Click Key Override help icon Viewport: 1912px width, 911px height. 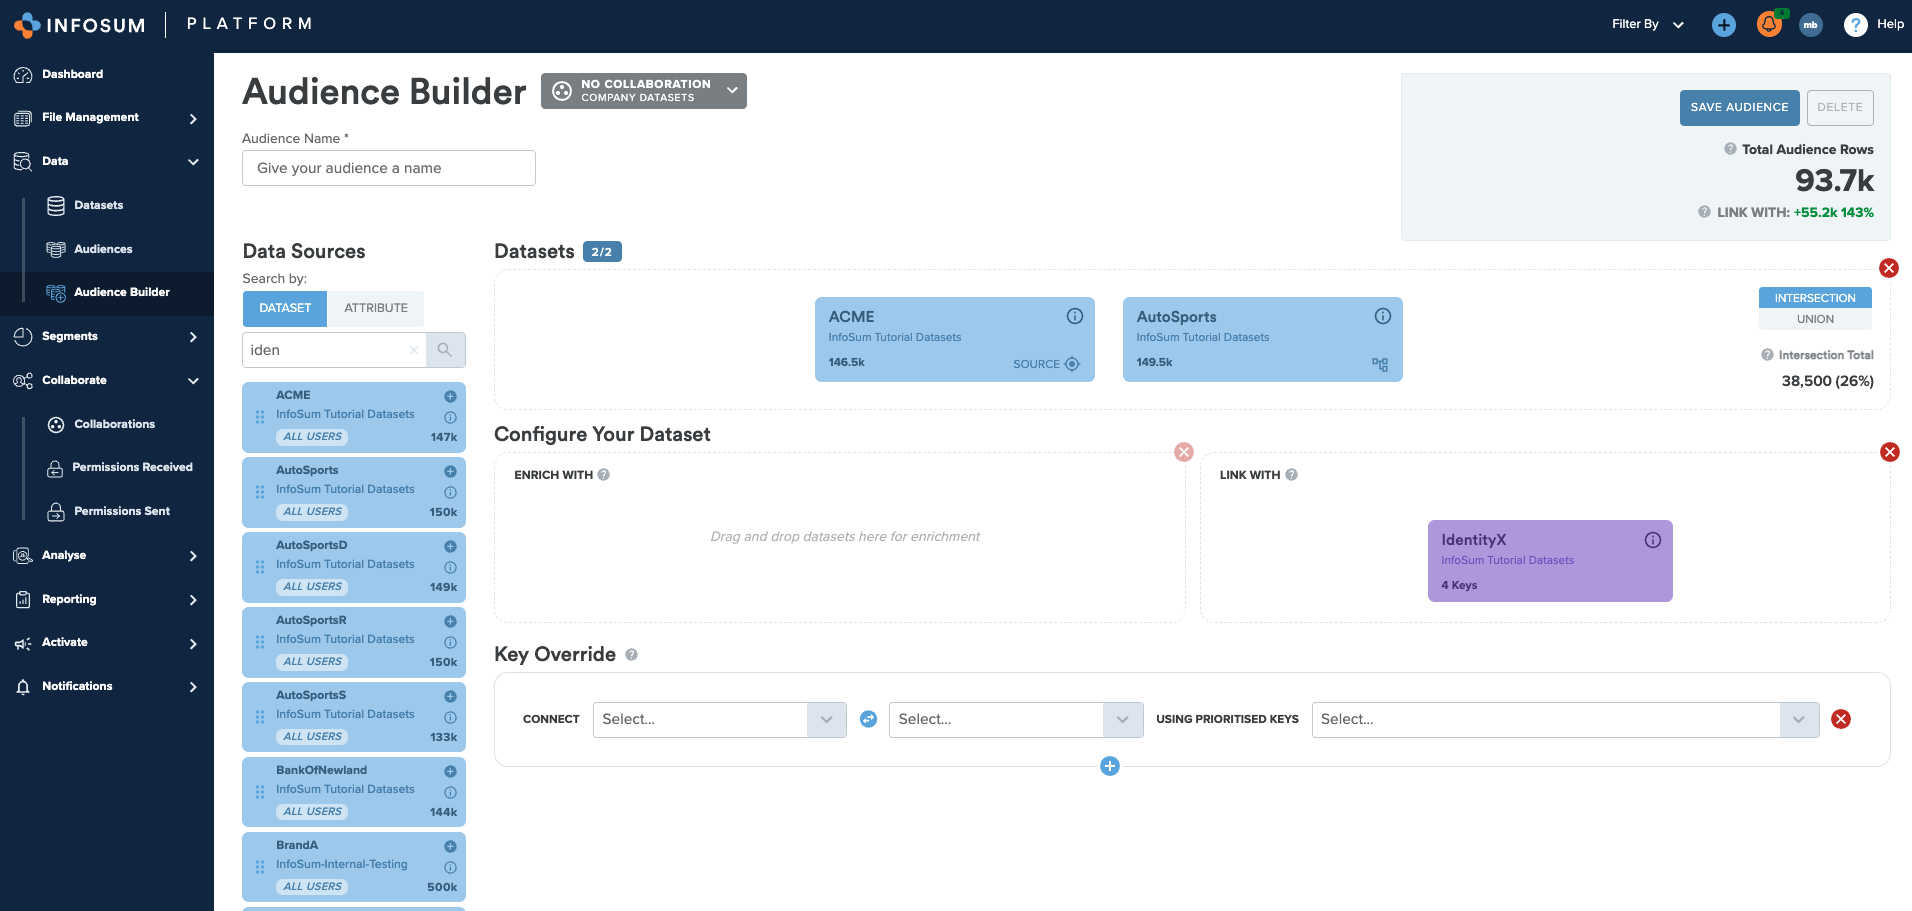[631, 655]
